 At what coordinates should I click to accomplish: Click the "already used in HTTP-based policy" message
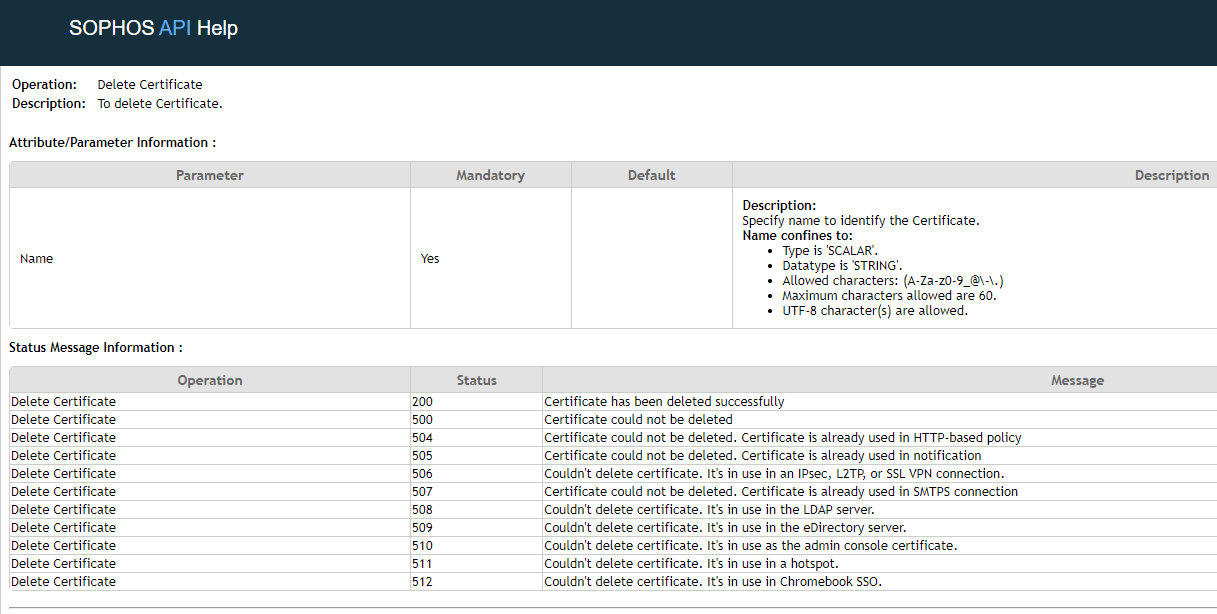coord(783,438)
